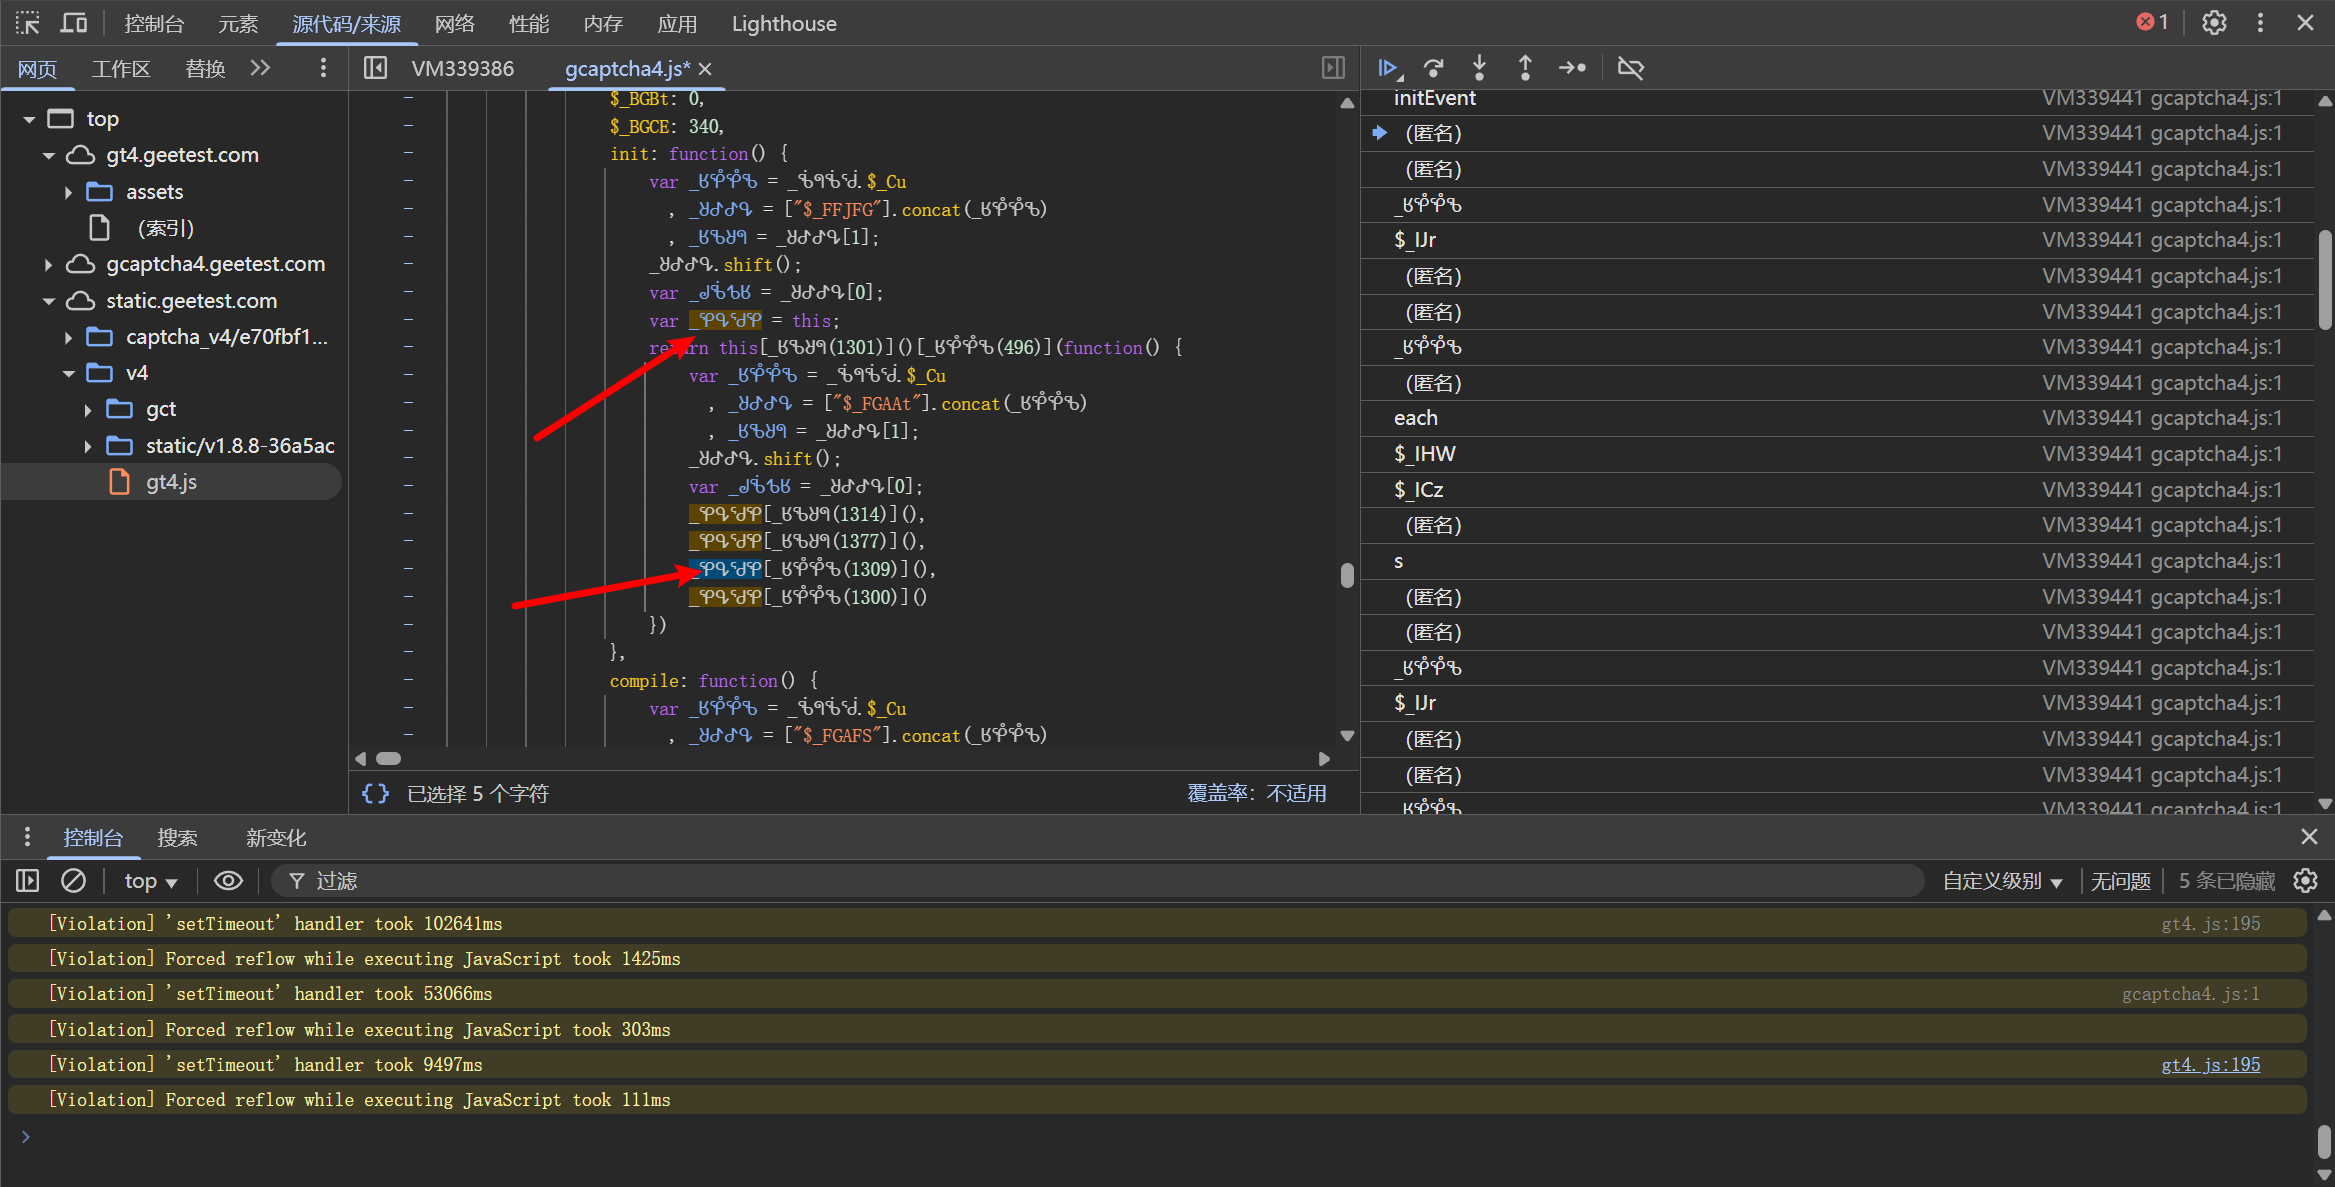Follow the underlined gt4.js:195 source link
2335x1187 pixels.
(x=2210, y=1064)
